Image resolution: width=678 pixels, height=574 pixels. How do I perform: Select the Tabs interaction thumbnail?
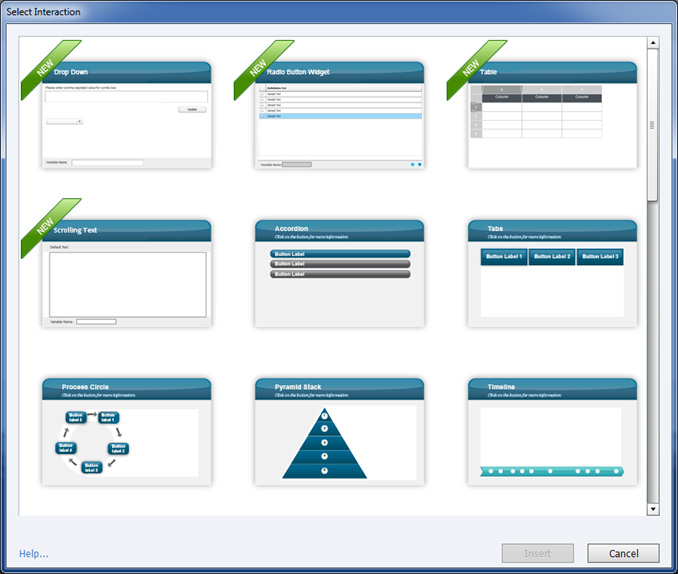(x=552, y=273)
